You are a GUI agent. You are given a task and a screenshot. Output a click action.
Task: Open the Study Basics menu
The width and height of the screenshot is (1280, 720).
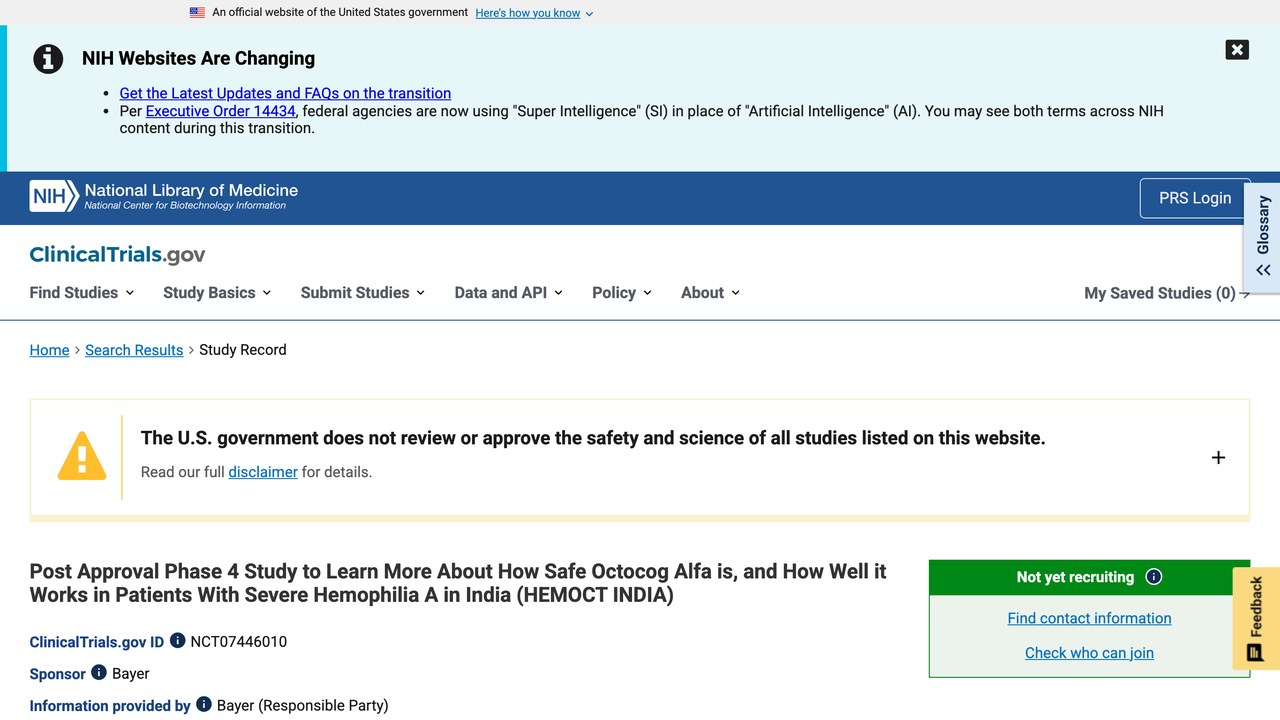(x=217, y=293)
